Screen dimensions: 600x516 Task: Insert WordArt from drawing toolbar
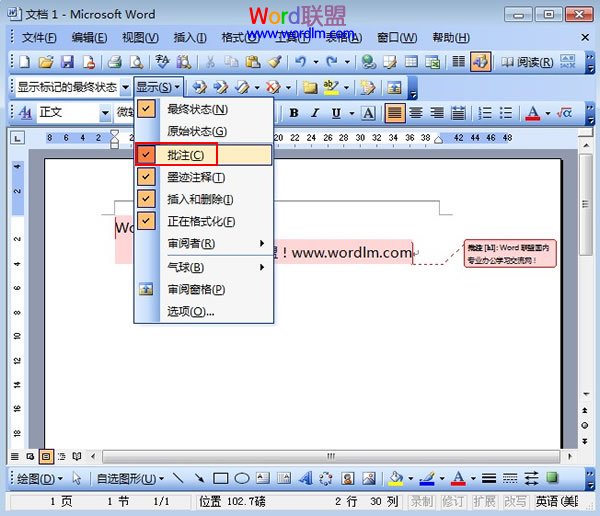pyautogui.click(x=305, y=478)
